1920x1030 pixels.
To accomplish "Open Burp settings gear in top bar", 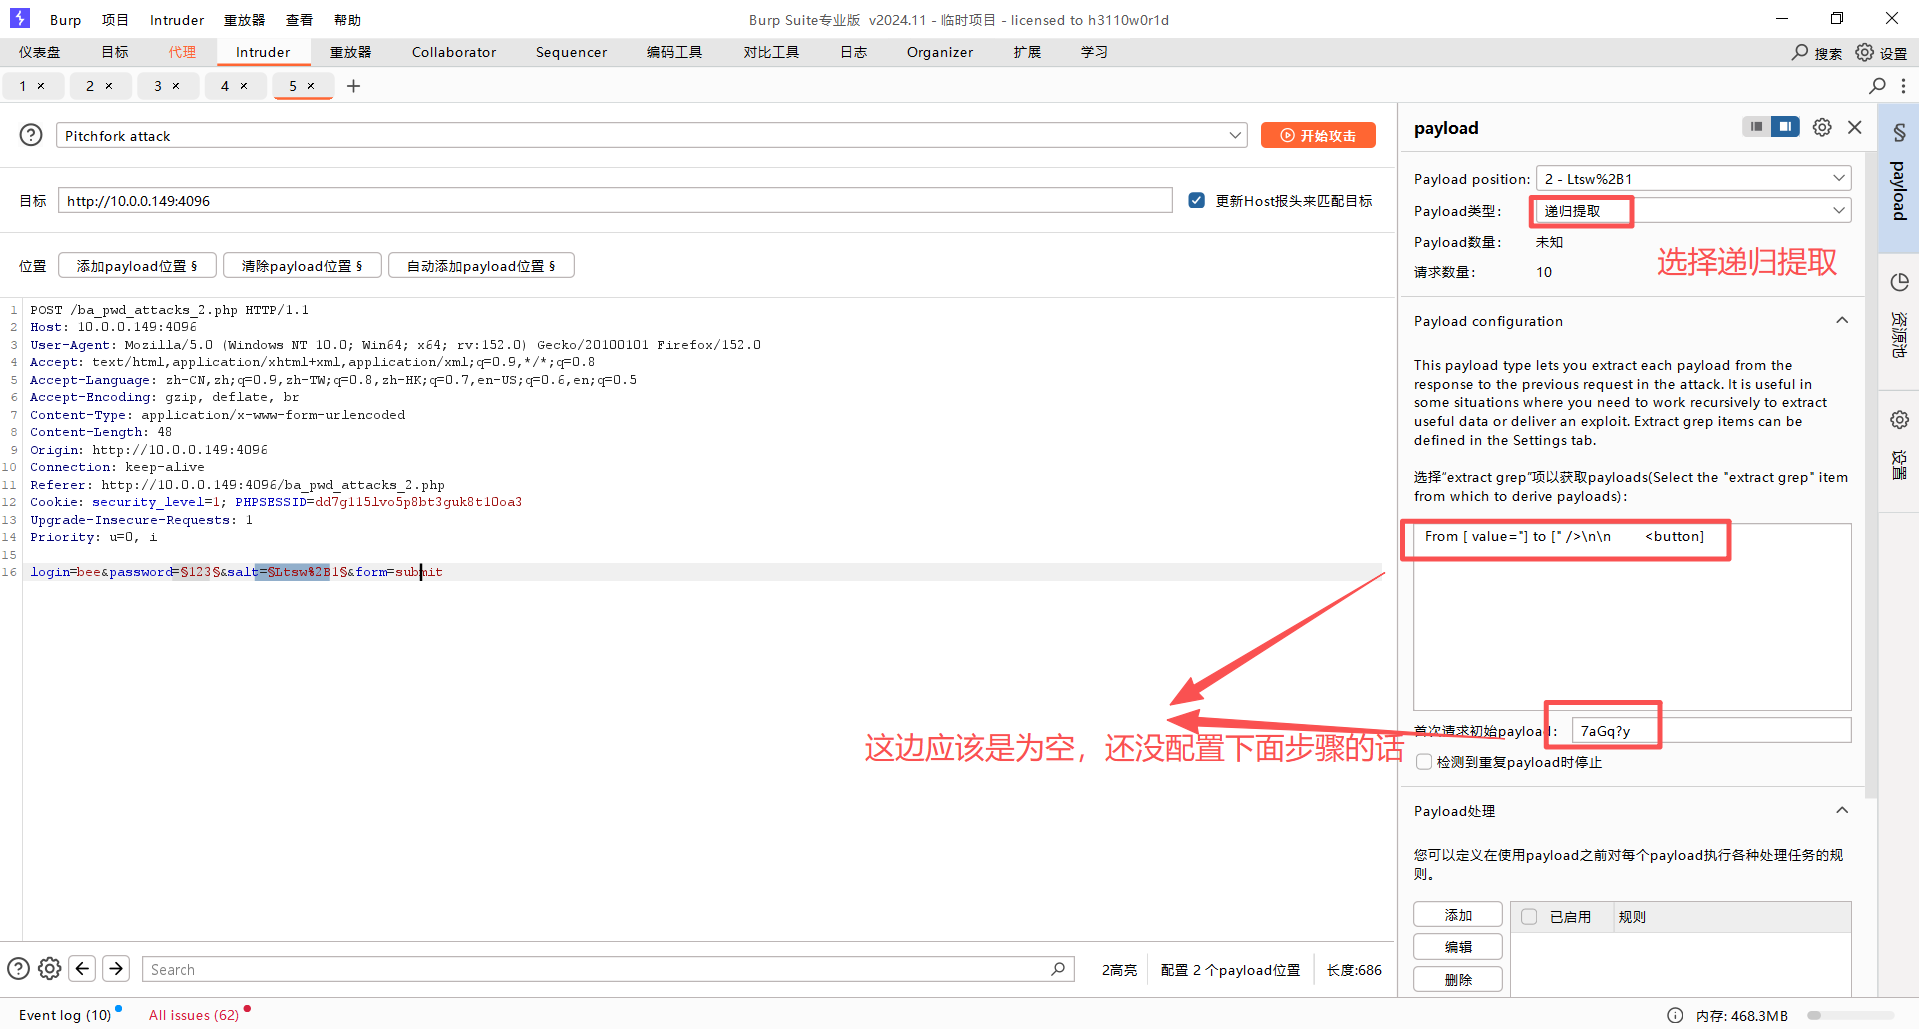I will click(1865, 52).
